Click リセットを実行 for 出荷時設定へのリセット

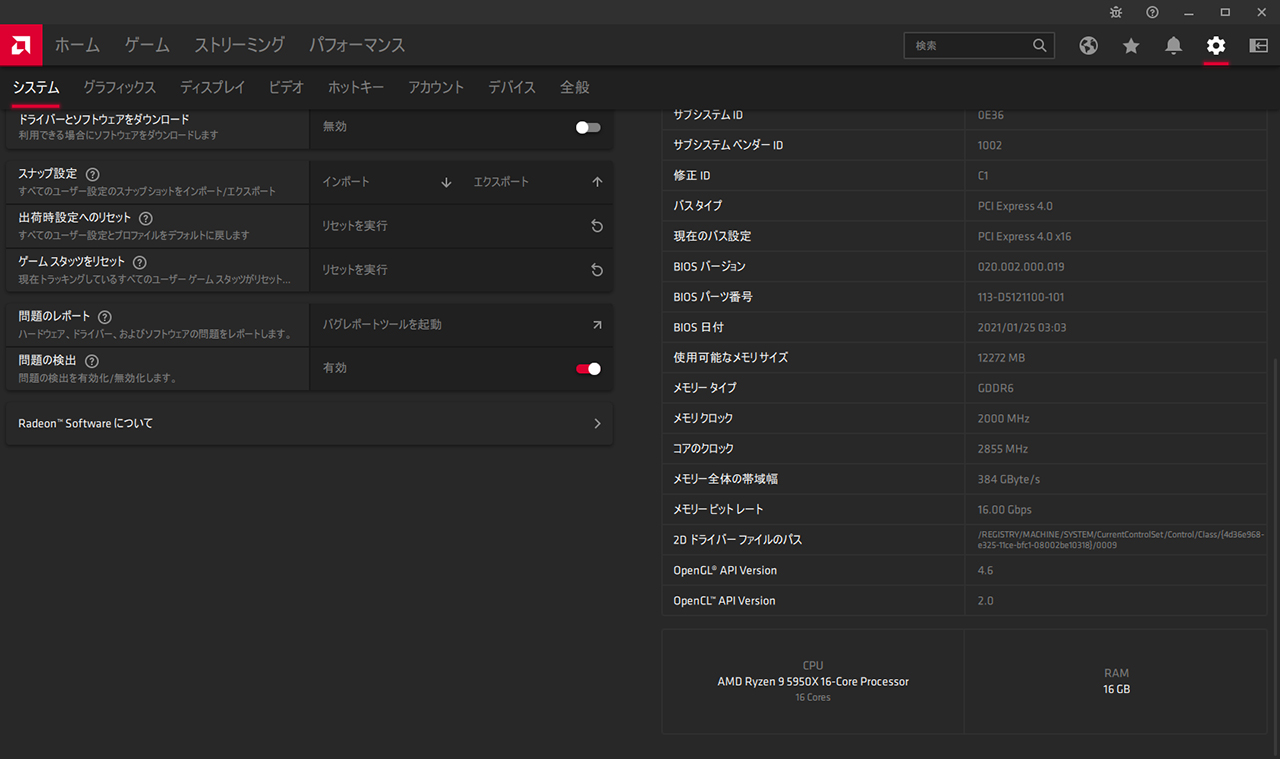[461, 226]
